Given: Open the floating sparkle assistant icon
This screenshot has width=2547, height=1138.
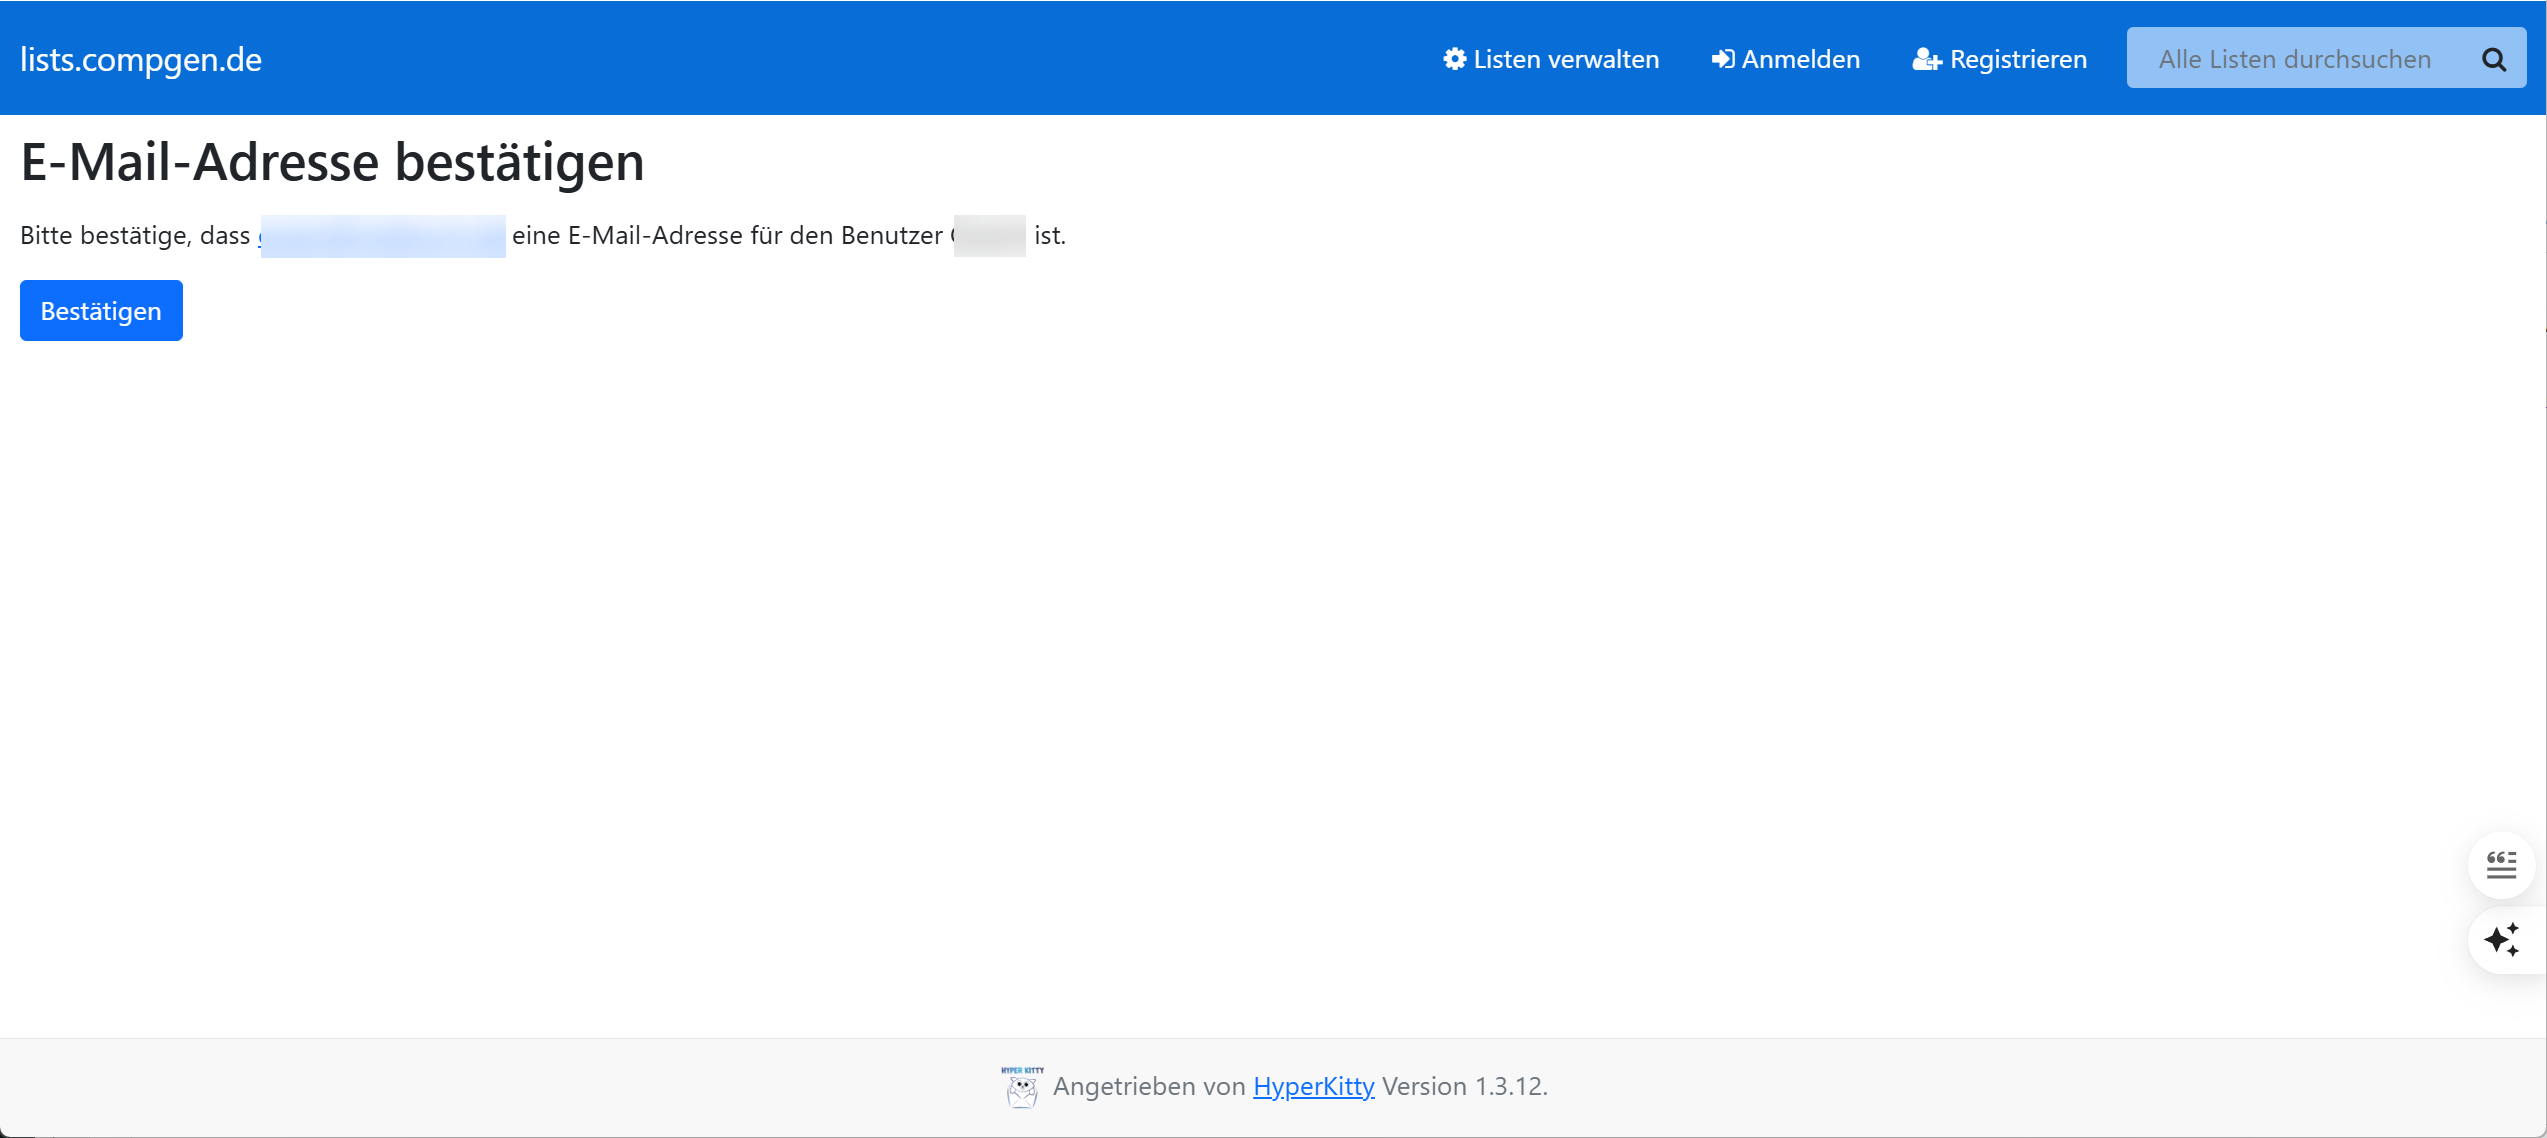Looking at the screenshot, I should pos(2501,940).
